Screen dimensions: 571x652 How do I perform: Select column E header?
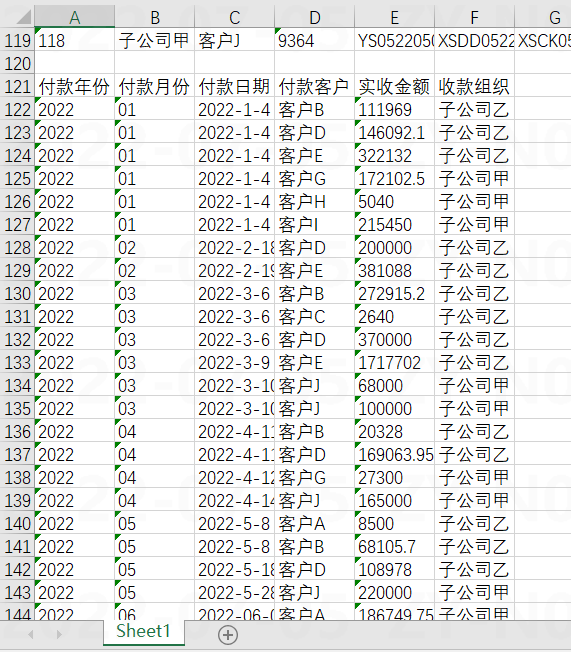coord(394,17)
